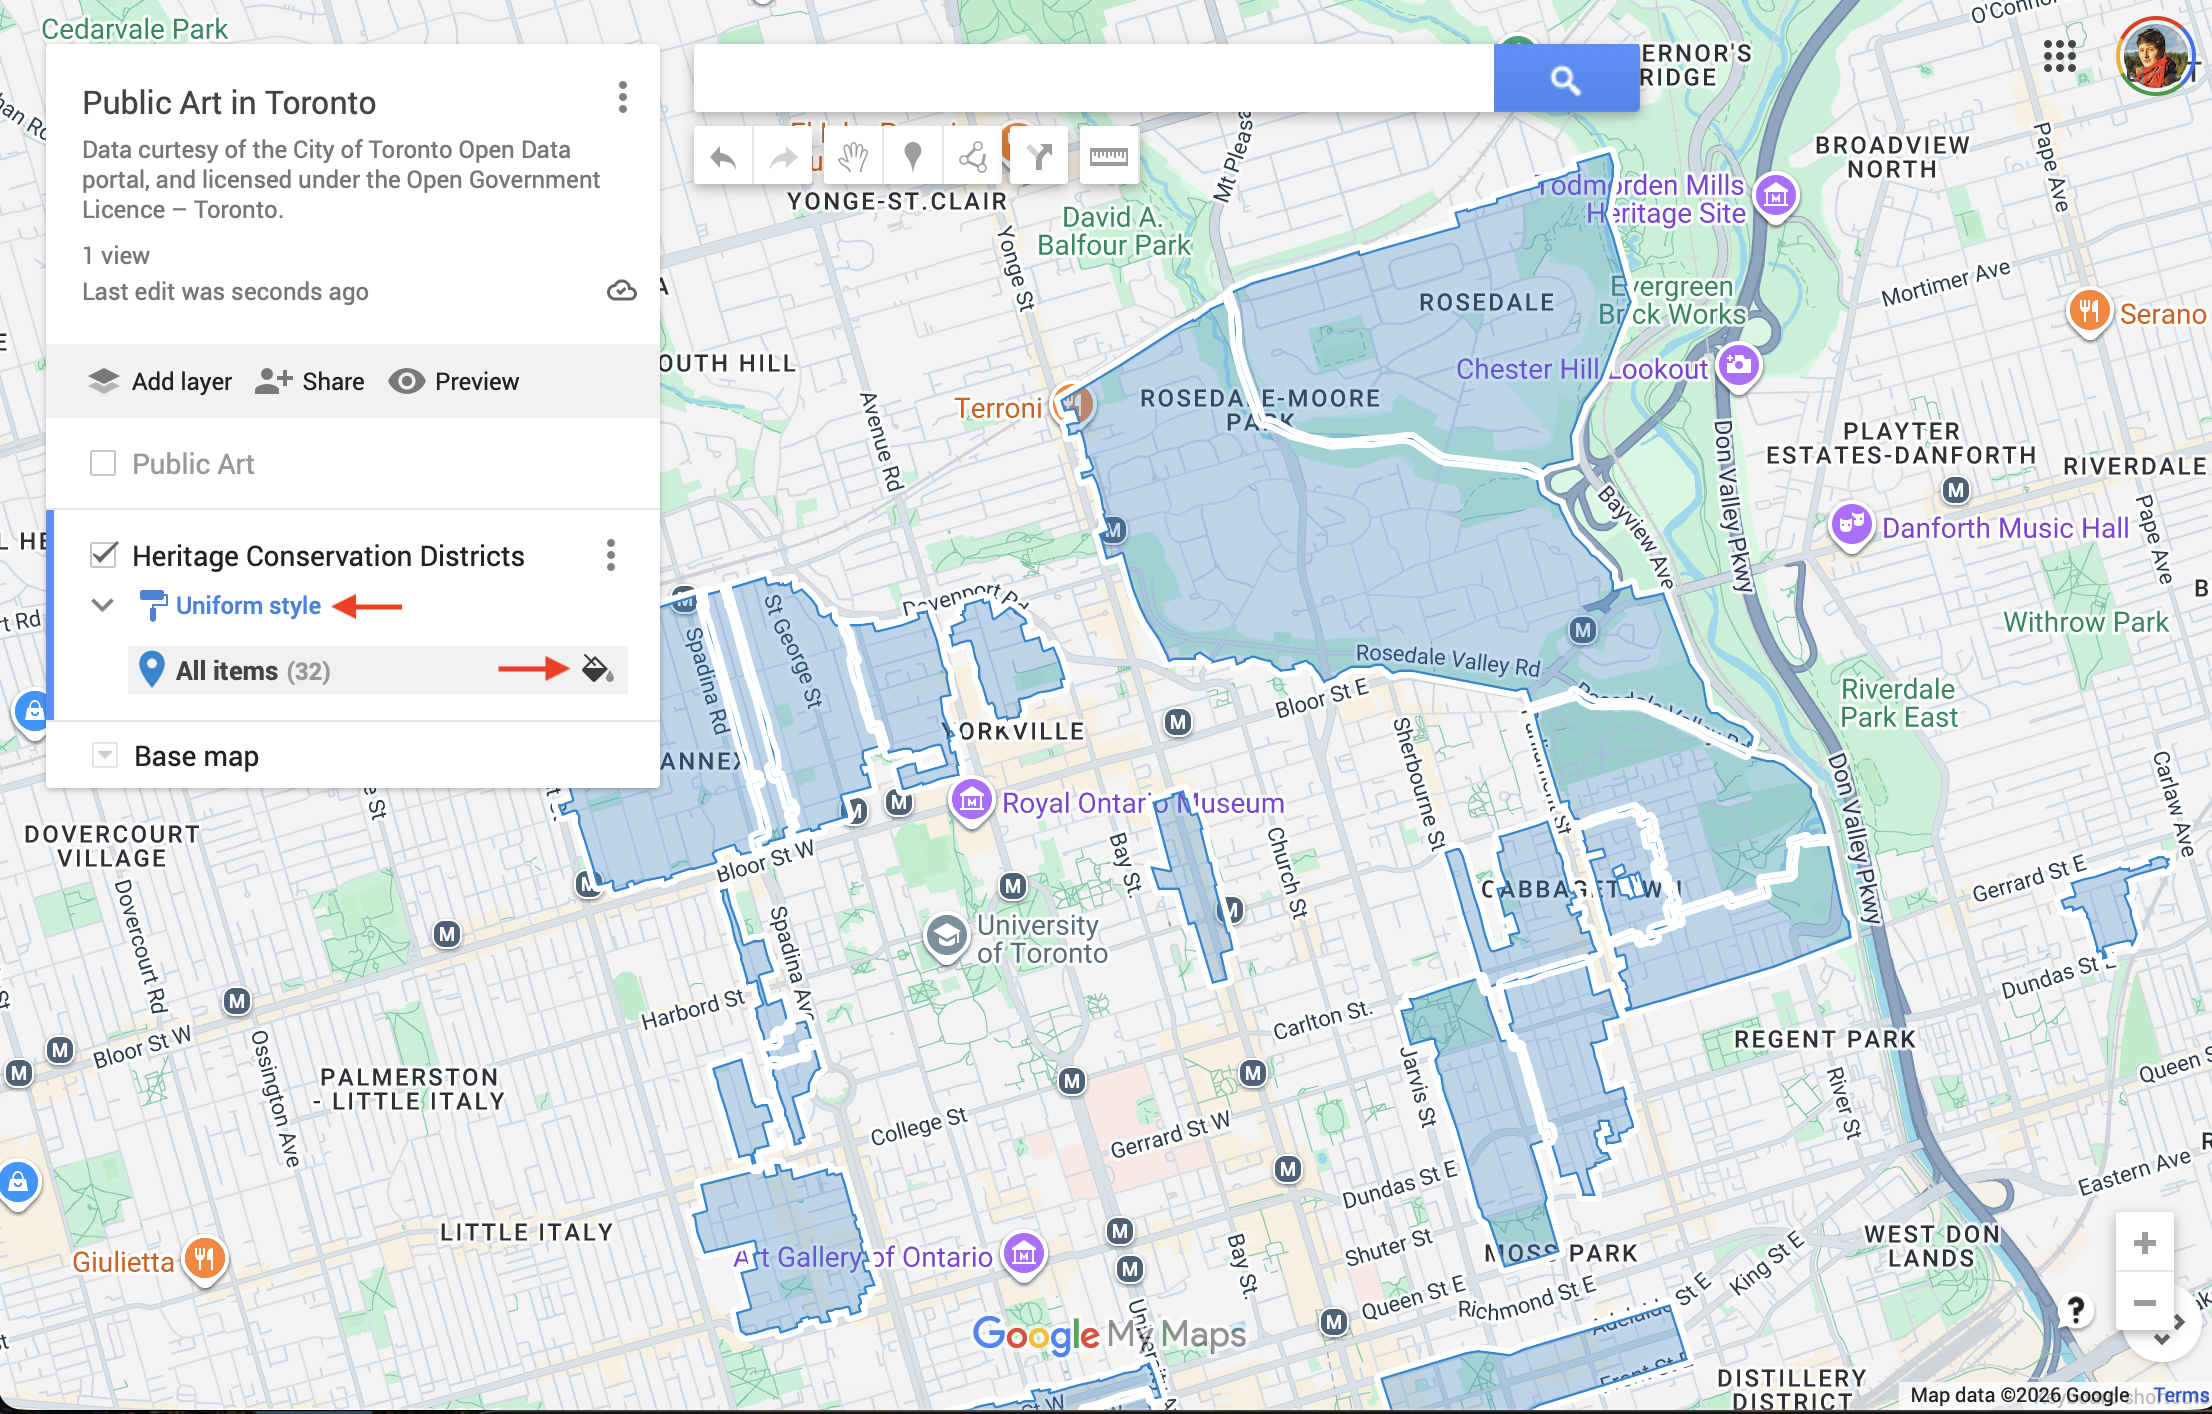Click the Share button
Screen dimensions: 2212x1414
[x=309, y=382]
